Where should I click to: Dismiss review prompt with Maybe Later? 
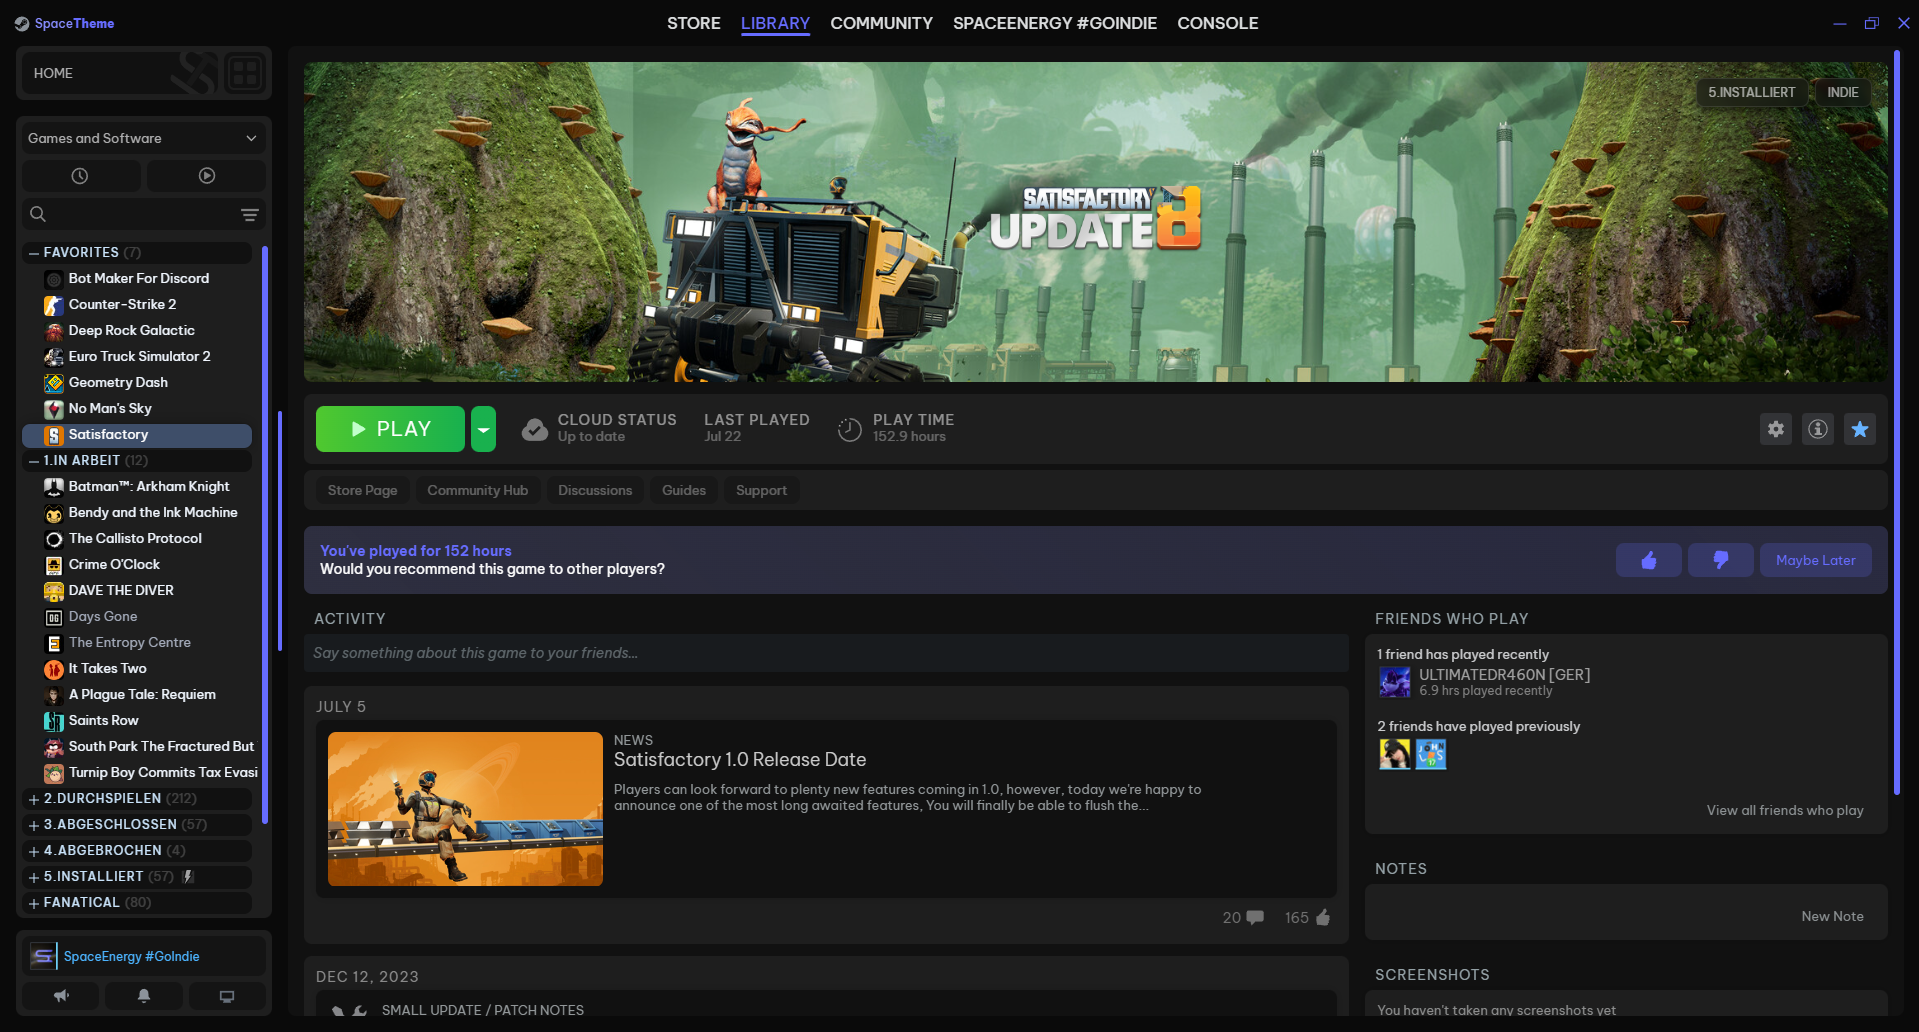click(x=1816, y=560)
